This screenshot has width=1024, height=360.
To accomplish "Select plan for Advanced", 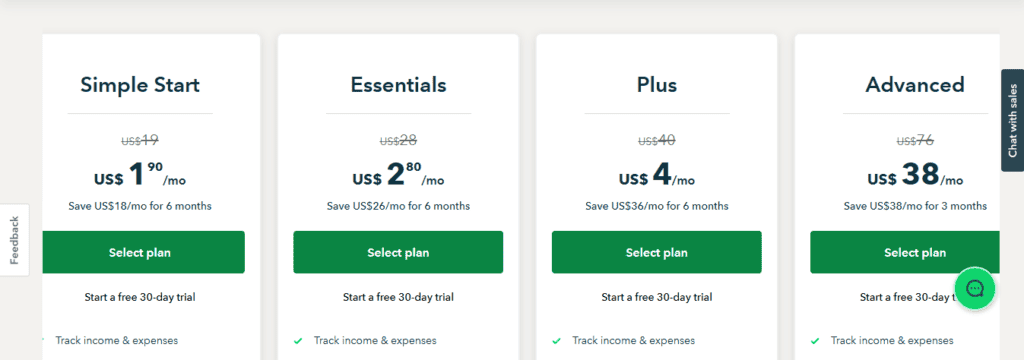I will 905,252.
